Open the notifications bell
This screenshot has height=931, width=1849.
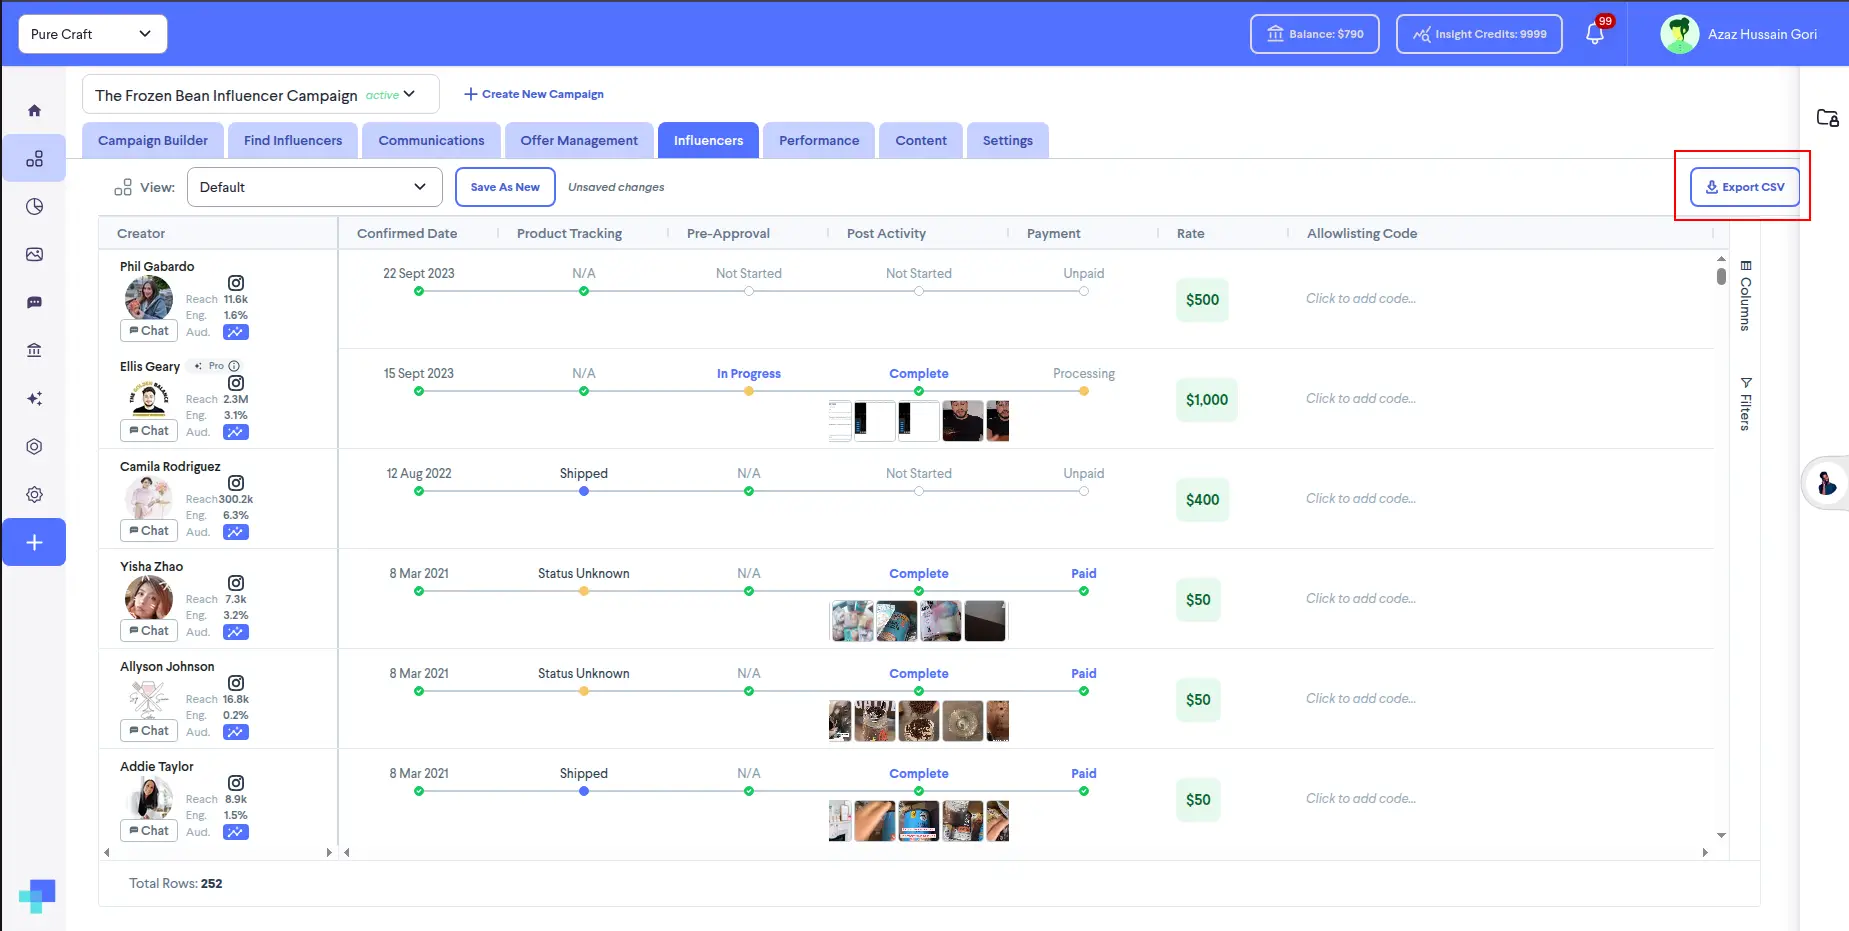[x=1595, y=34]
